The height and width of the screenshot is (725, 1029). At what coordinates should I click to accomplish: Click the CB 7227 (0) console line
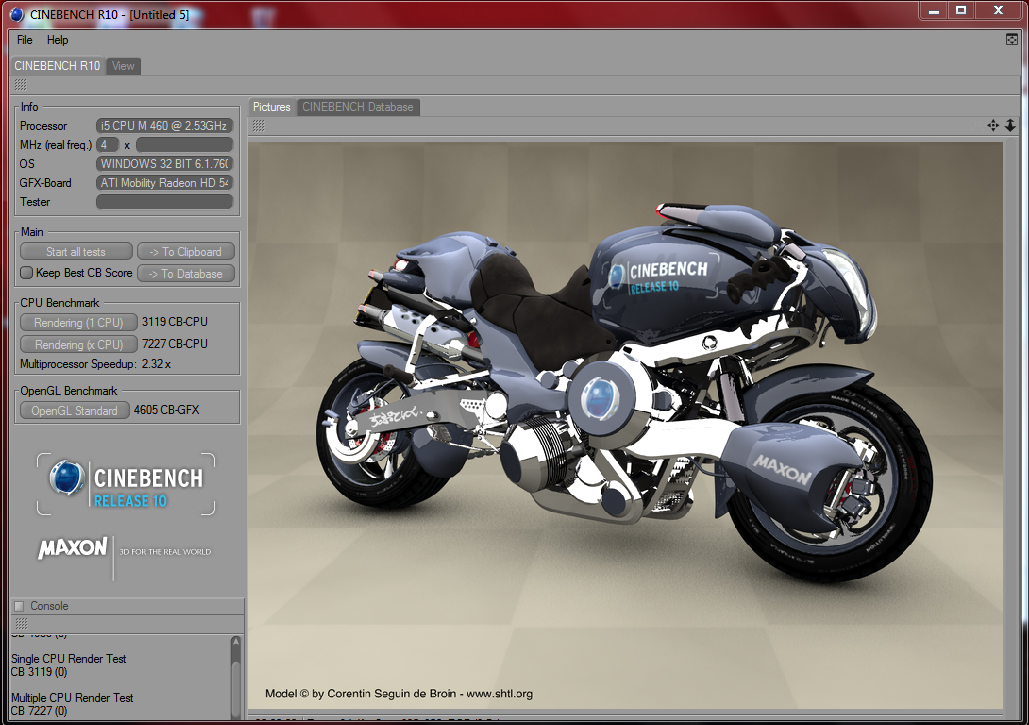tap(39, 711)
